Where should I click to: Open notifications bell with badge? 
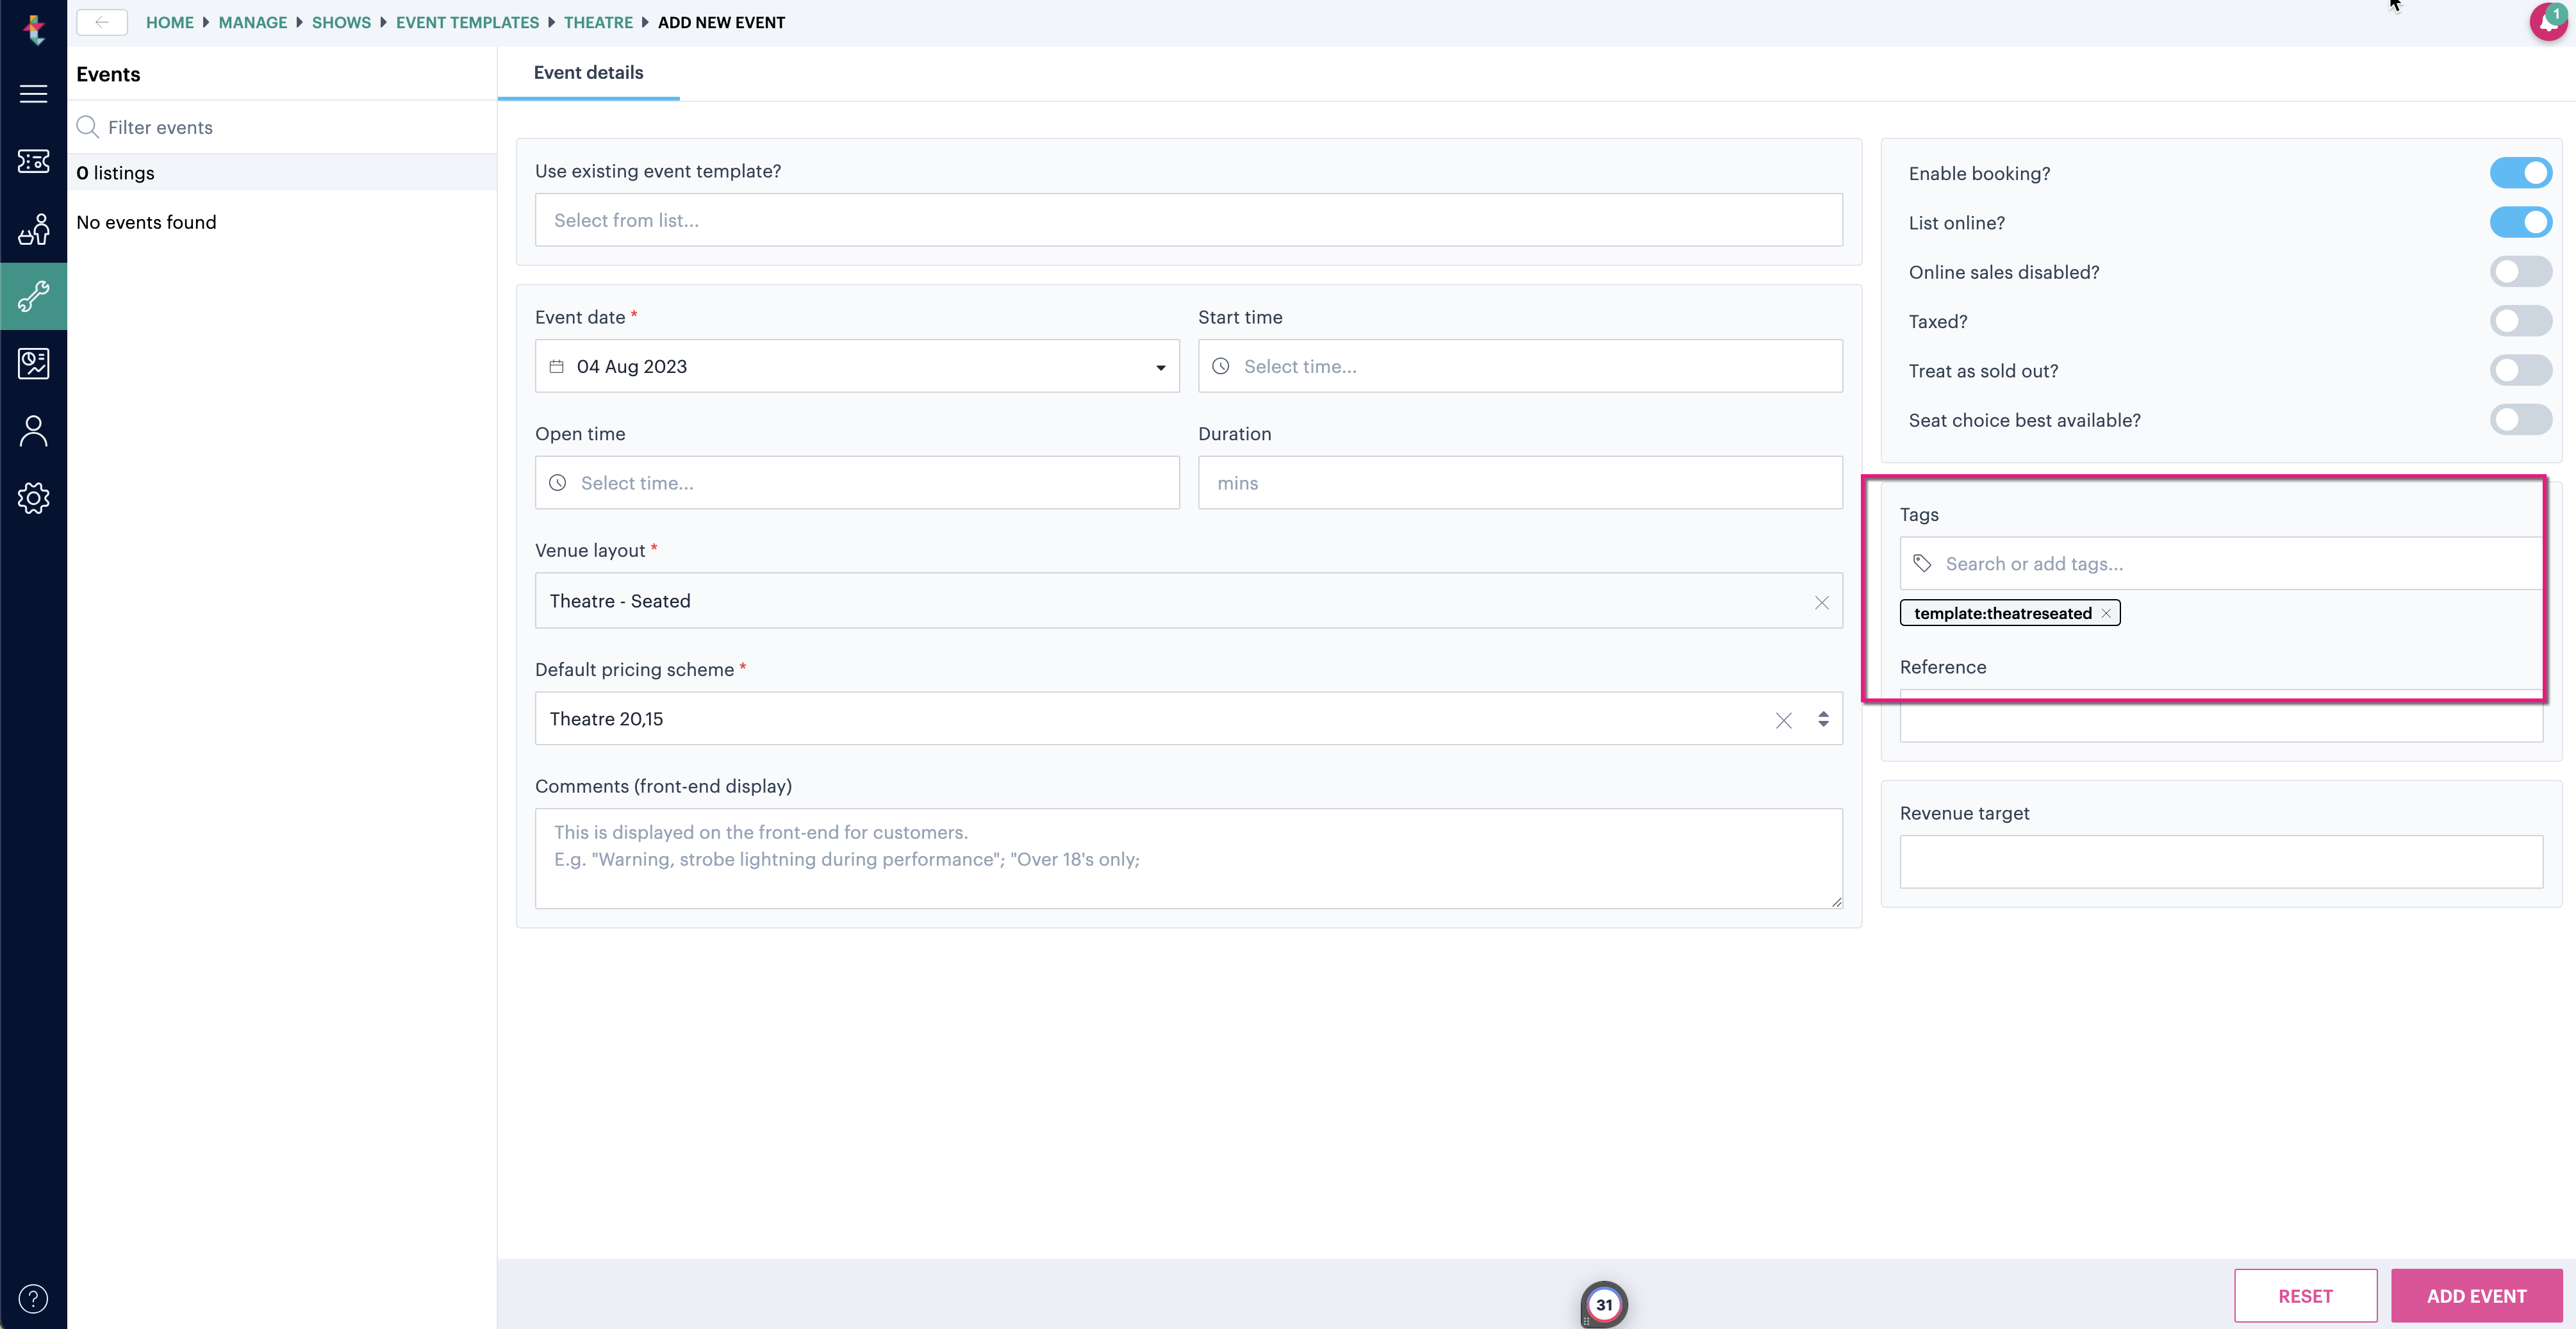pyautogui.click(x=2548, y=21)
